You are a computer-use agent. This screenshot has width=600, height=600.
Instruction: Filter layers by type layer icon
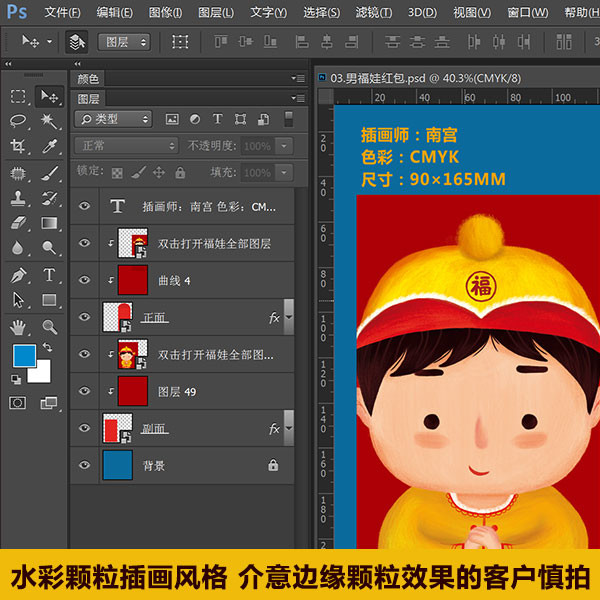click(217, 119)
